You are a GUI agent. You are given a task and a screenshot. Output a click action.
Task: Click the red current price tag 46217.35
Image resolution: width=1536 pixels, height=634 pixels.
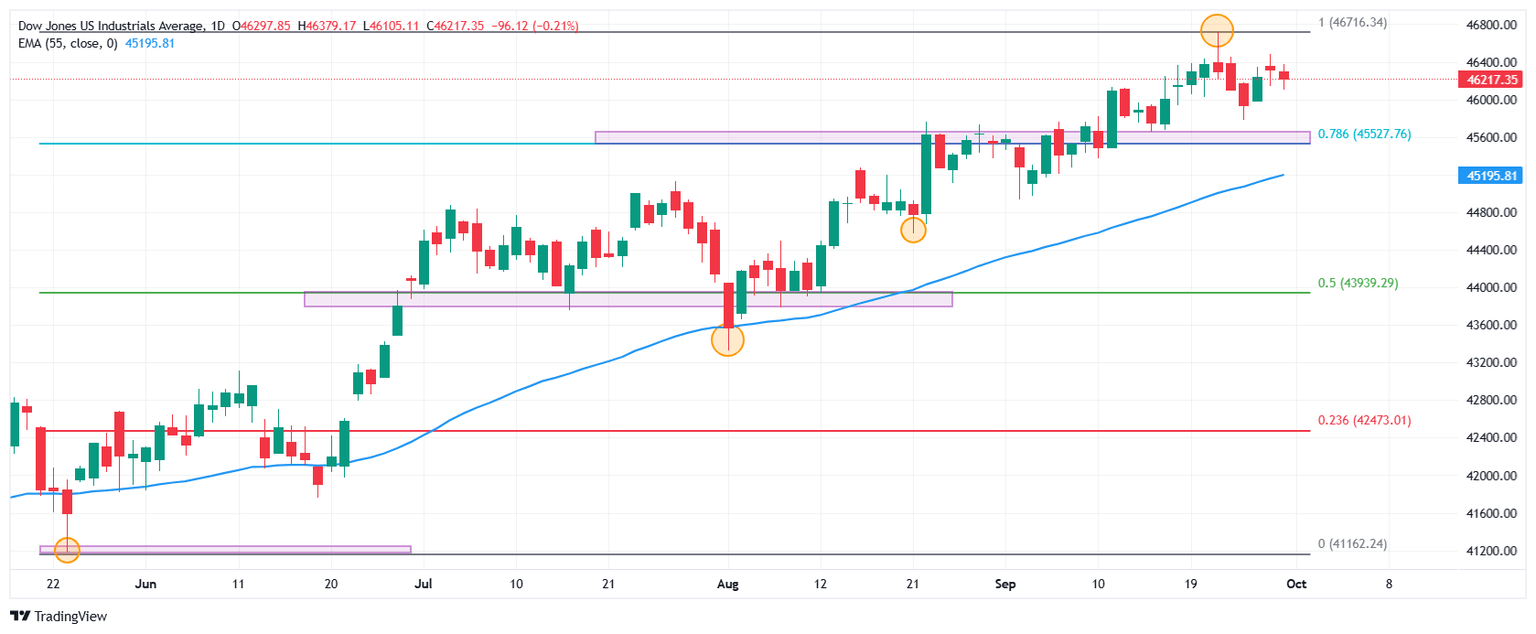[1492, 78]
